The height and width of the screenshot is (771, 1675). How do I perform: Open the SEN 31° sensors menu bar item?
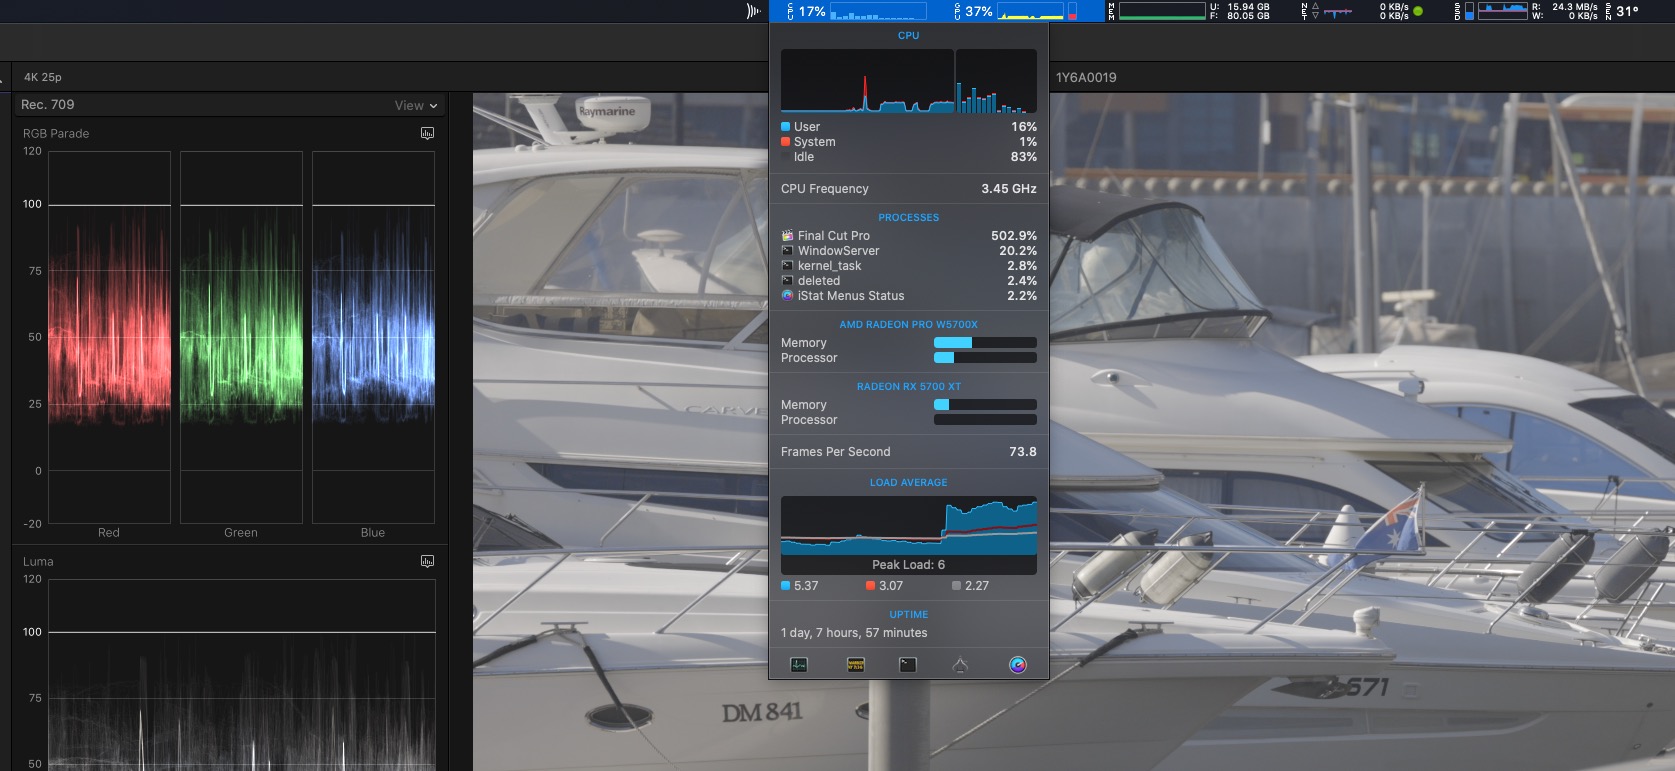[1623, 11]
